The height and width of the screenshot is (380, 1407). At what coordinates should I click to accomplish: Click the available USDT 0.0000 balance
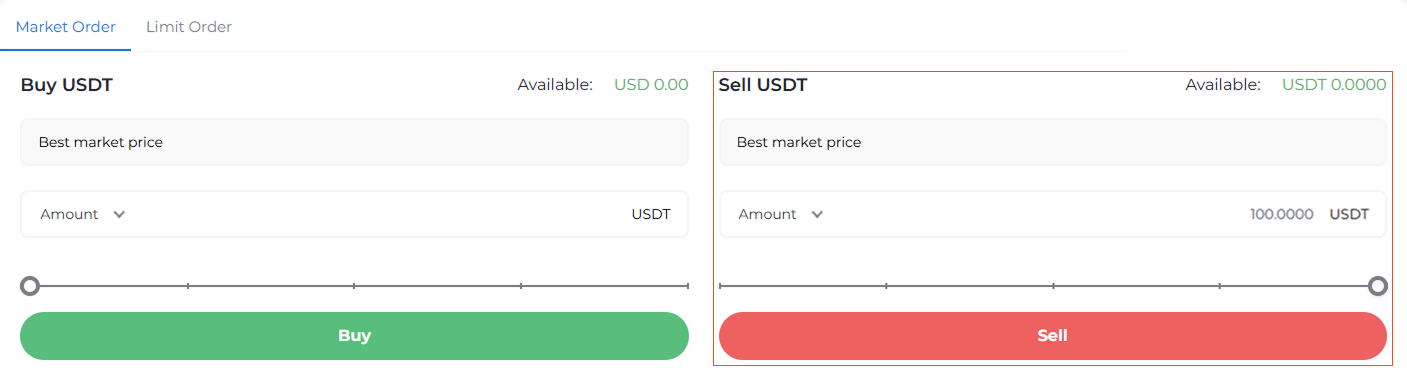click(1334, 85)
